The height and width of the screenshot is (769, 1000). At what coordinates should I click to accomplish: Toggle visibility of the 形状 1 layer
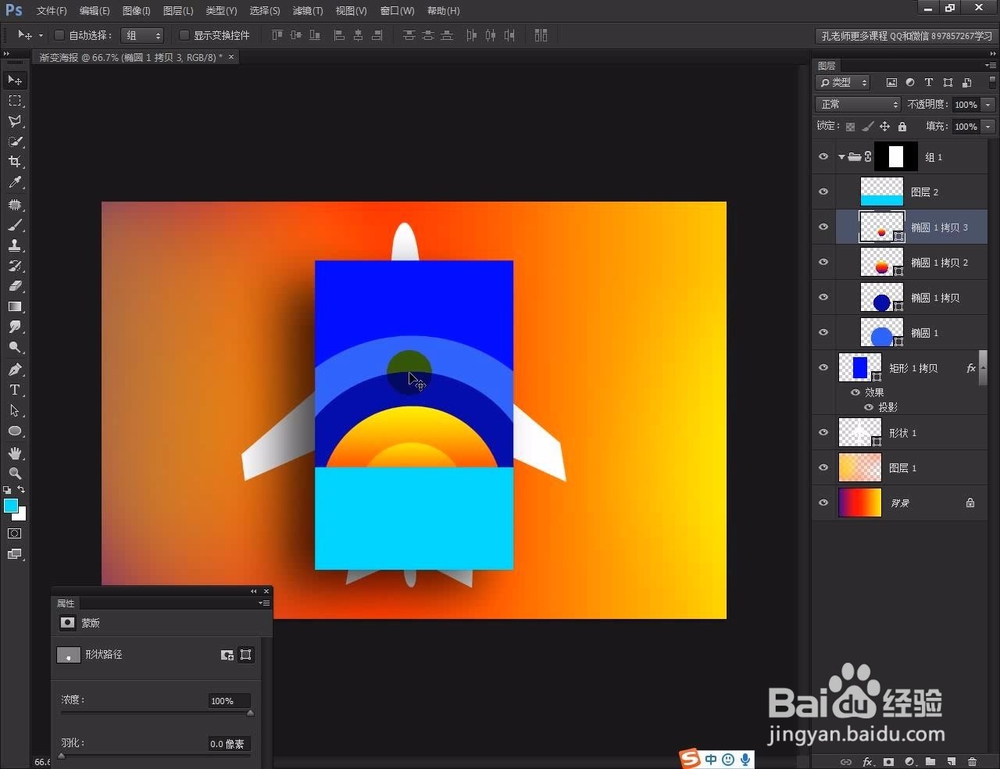(x=823, y=432)
